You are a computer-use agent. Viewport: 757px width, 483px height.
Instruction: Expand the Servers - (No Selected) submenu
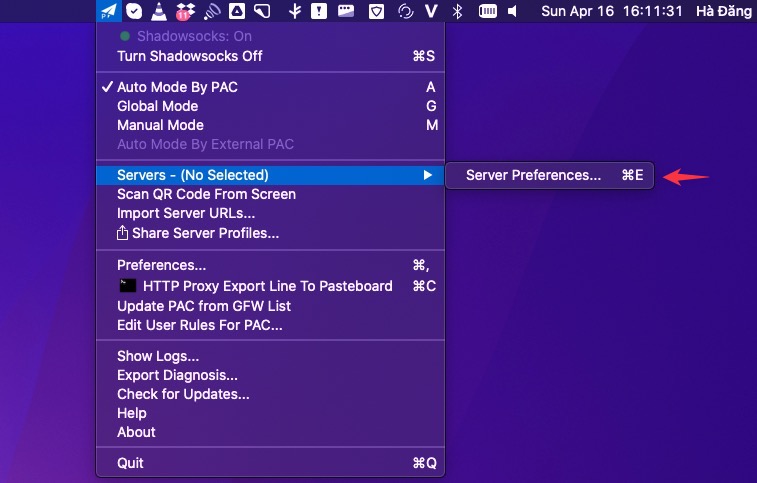pos(270,175)
